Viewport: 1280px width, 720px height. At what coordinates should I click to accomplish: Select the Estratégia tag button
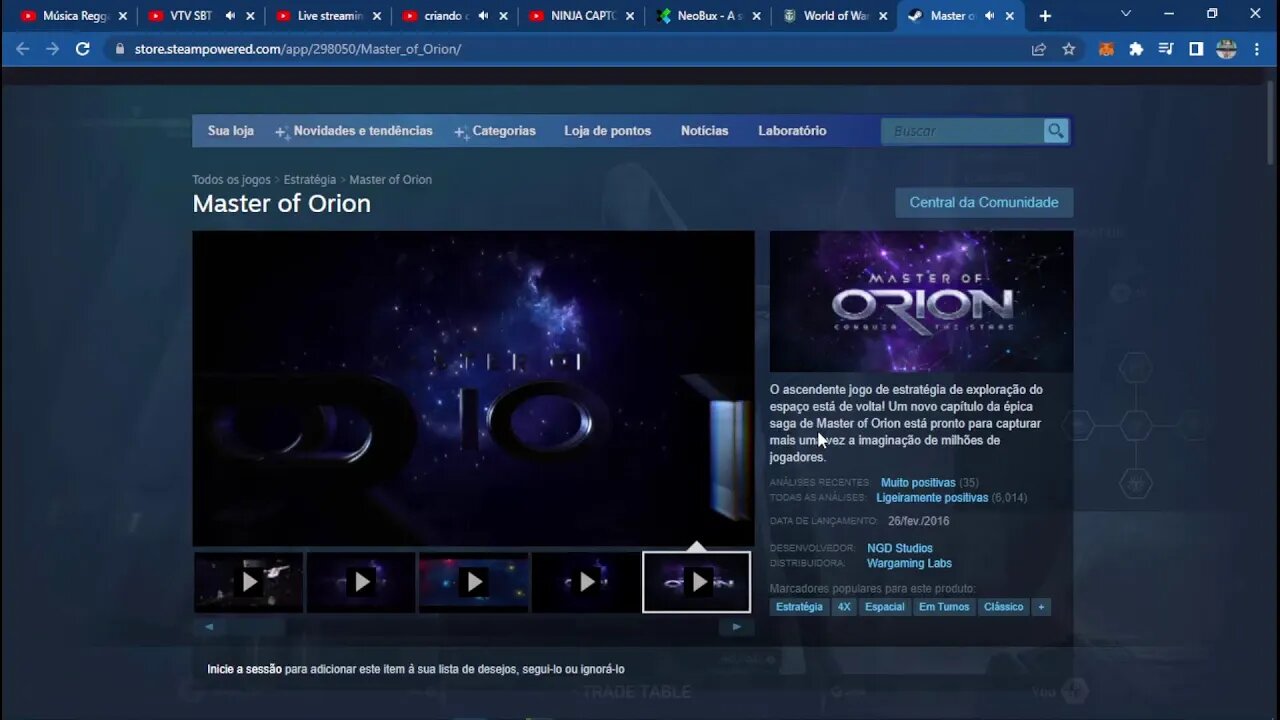tap(799, 607)
